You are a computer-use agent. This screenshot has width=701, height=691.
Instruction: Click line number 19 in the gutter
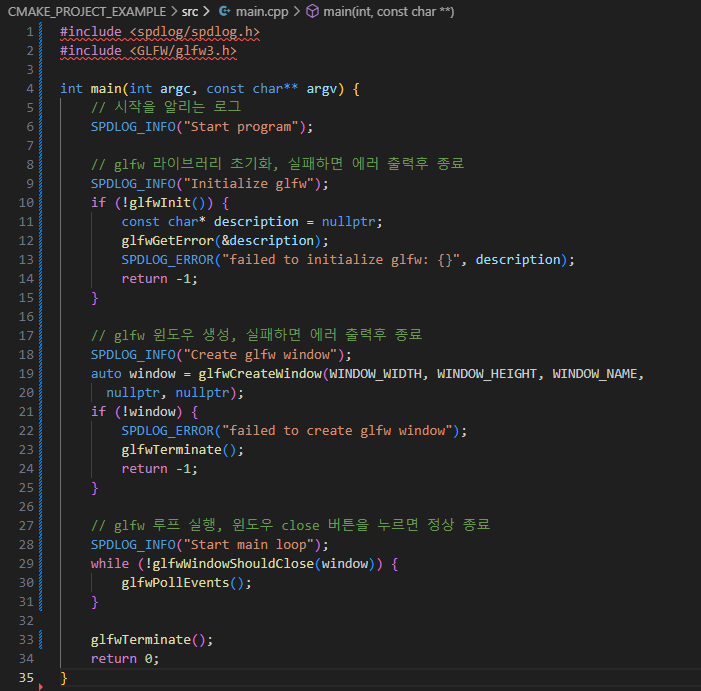click(26, 374)
